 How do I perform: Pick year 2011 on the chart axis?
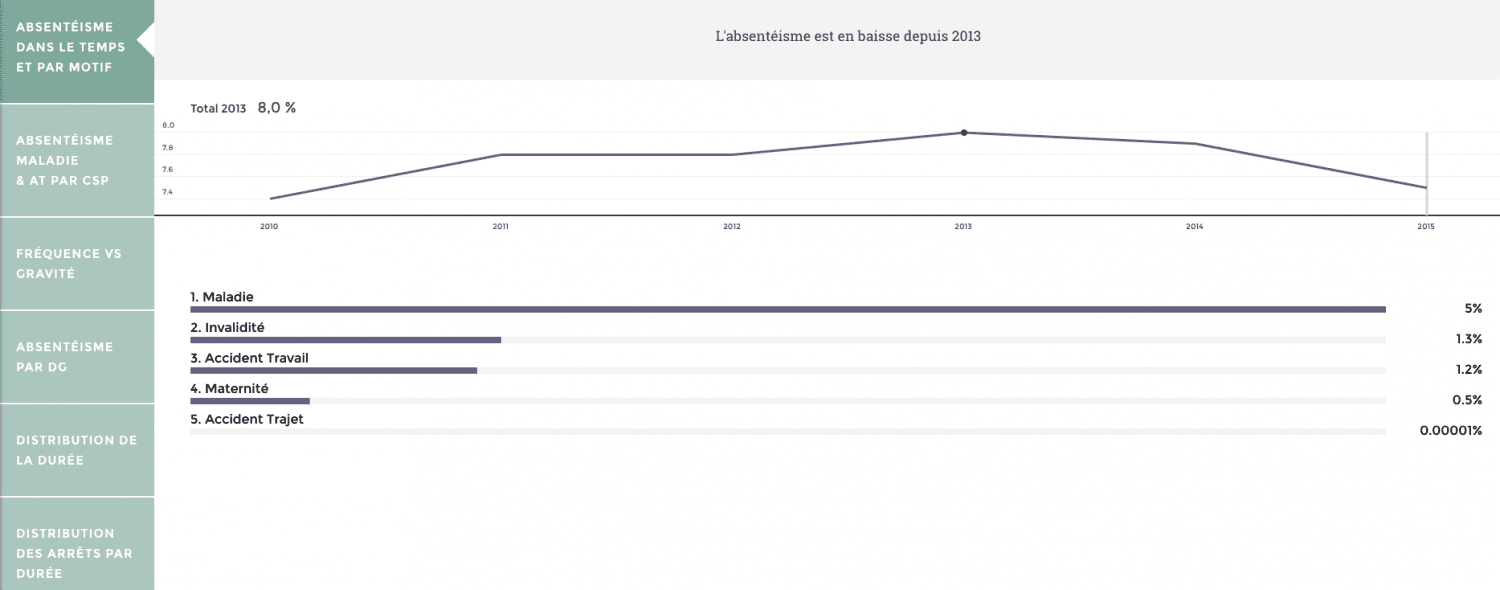pyautogui.click(x=501, y=227)
